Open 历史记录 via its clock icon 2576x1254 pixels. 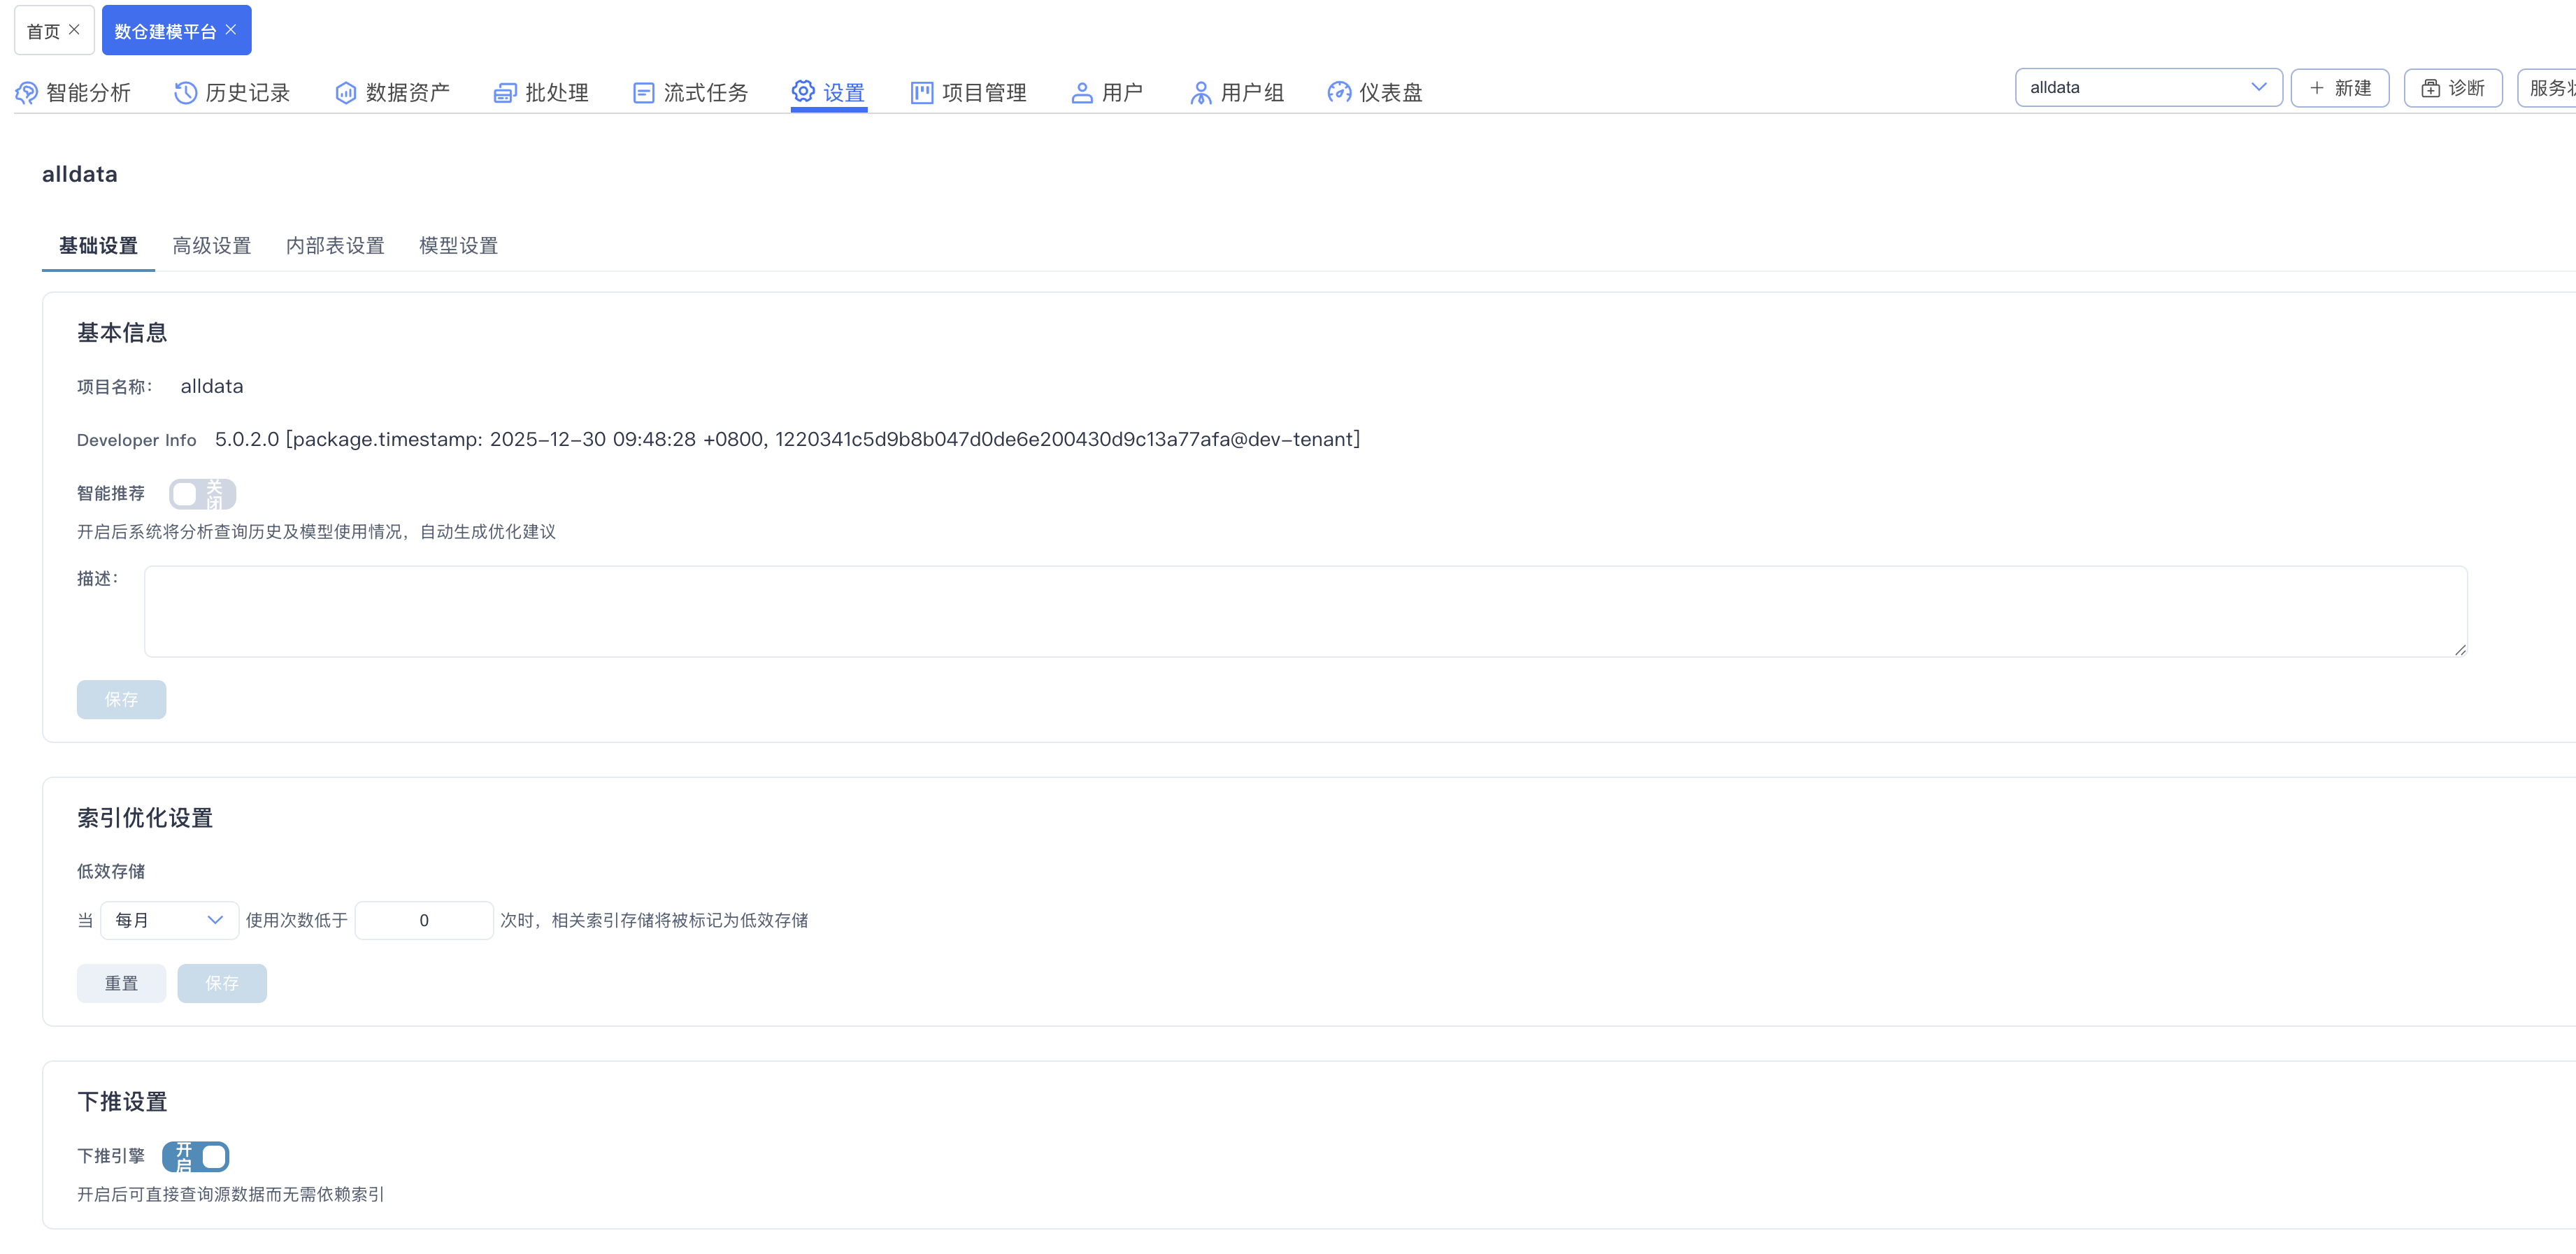point(185,93)
